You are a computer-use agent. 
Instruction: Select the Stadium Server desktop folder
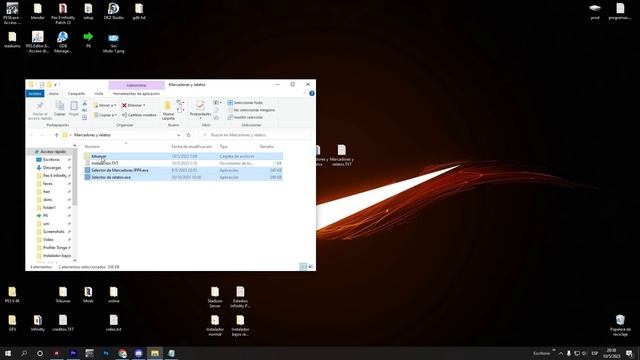(x=215, y=297)
